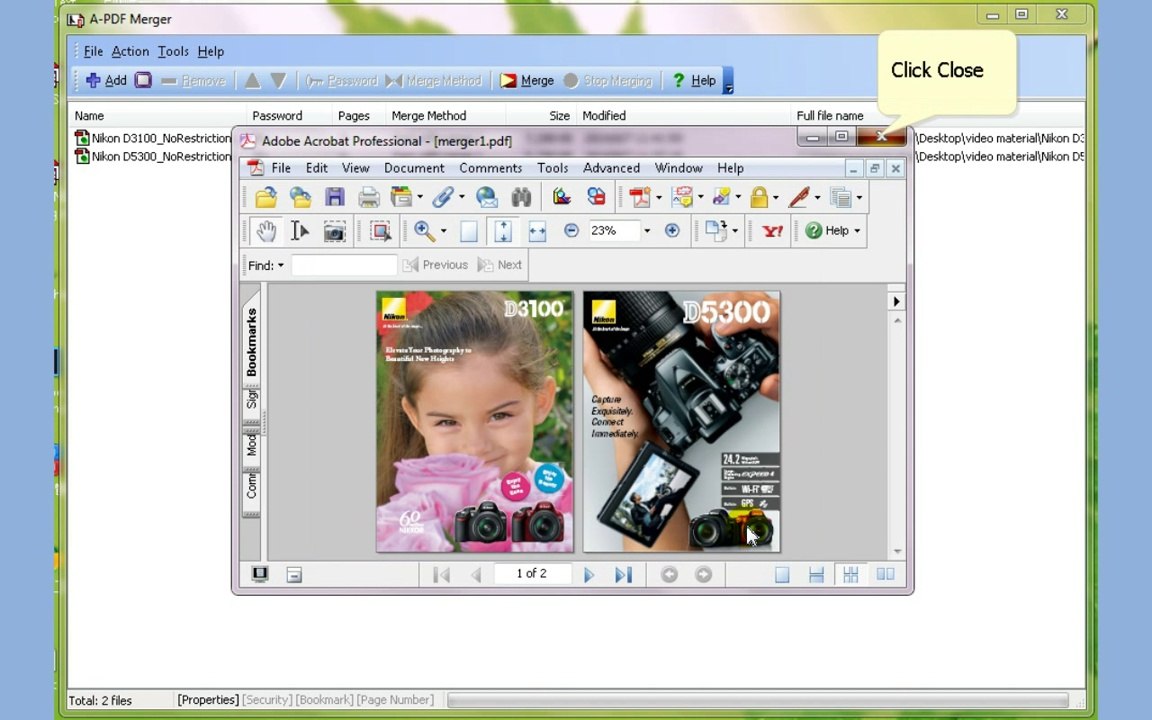The image size is (1152, 720).
Task: Click the Open web page icon in Acrobat
Action: pyautogui.click(x=300, y=197)
